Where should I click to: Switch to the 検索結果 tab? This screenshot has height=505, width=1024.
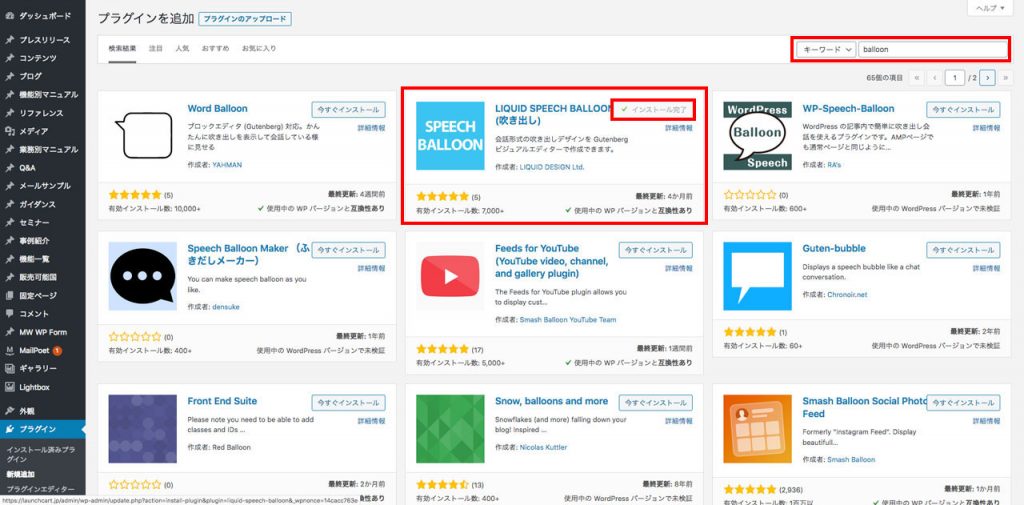[122, 48]
